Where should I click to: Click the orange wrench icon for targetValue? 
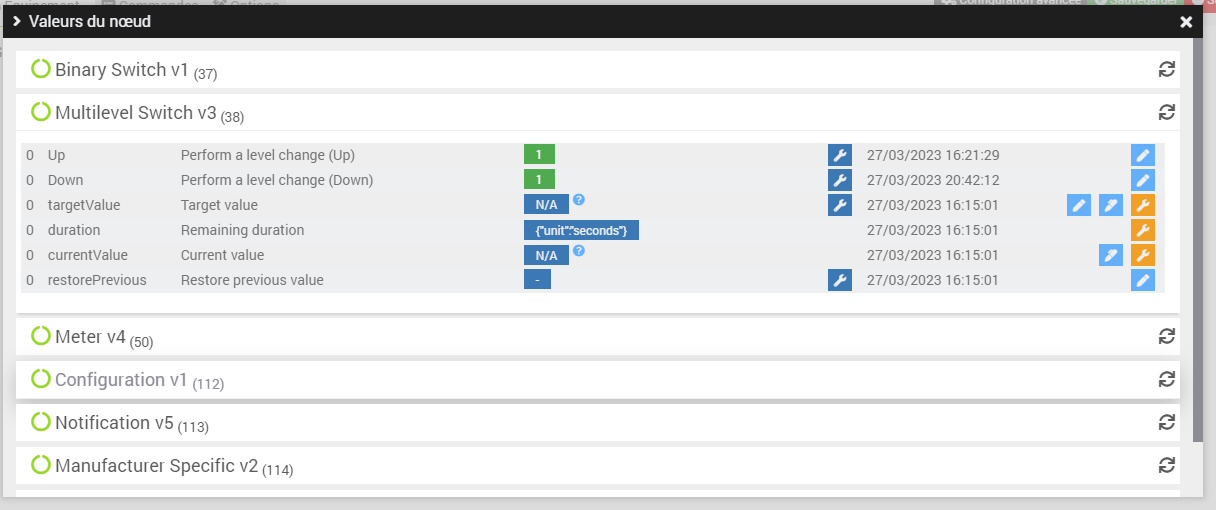tap(1142, 205)
